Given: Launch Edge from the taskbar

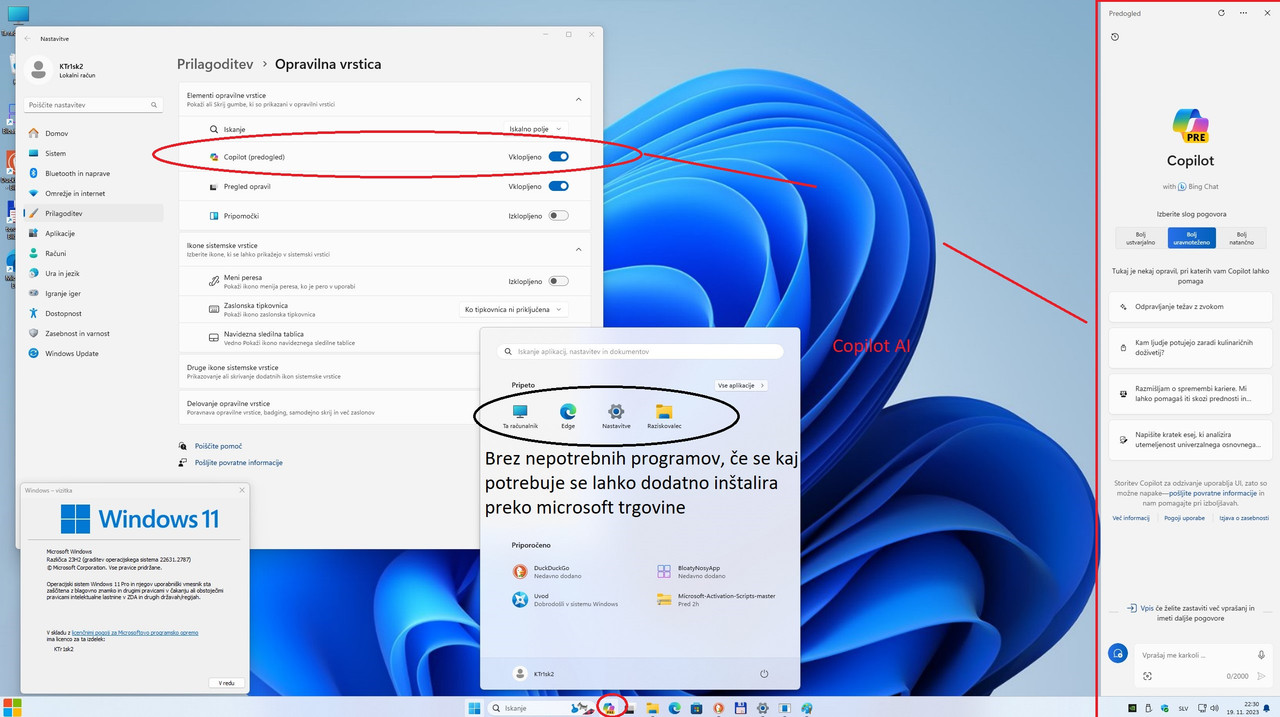Looking at the screenshot, I should click(x=675, y=708).
